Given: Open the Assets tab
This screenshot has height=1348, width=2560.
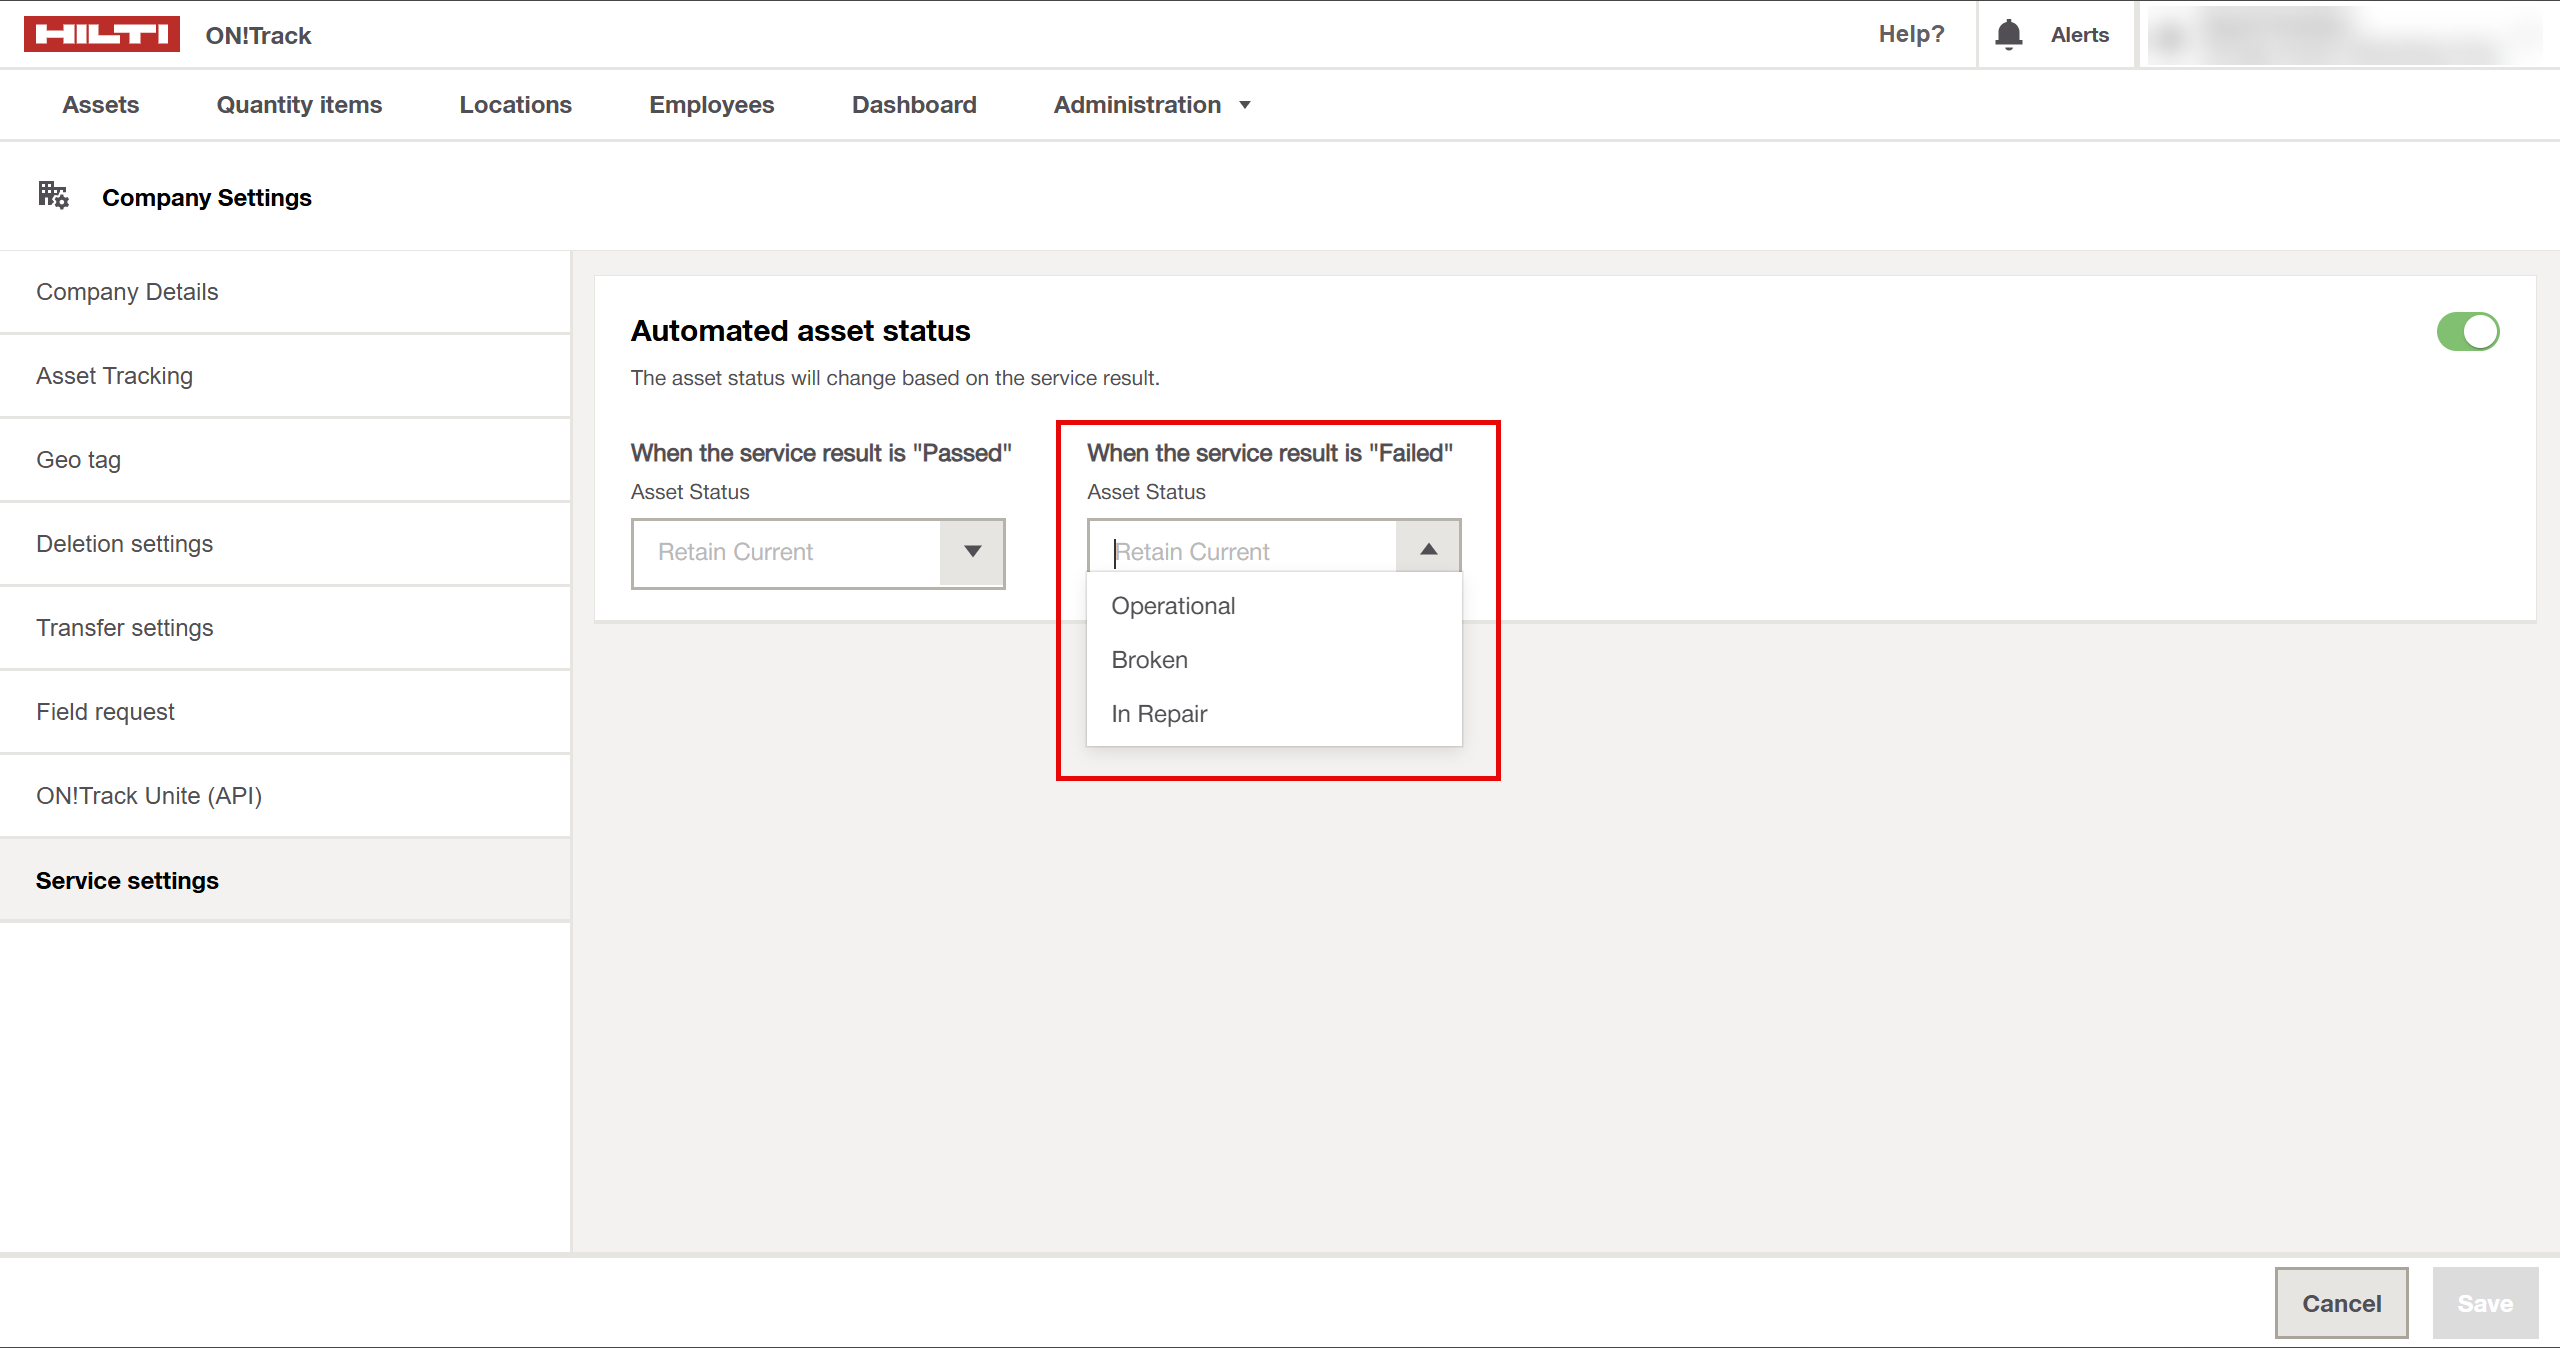Looking at the screenshot, I should (100, 105).
